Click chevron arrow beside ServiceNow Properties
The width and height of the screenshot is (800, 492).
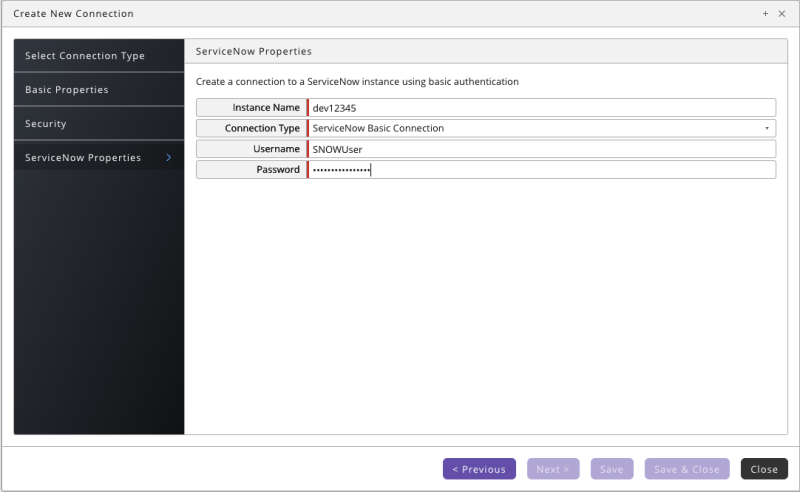[169, 158]
